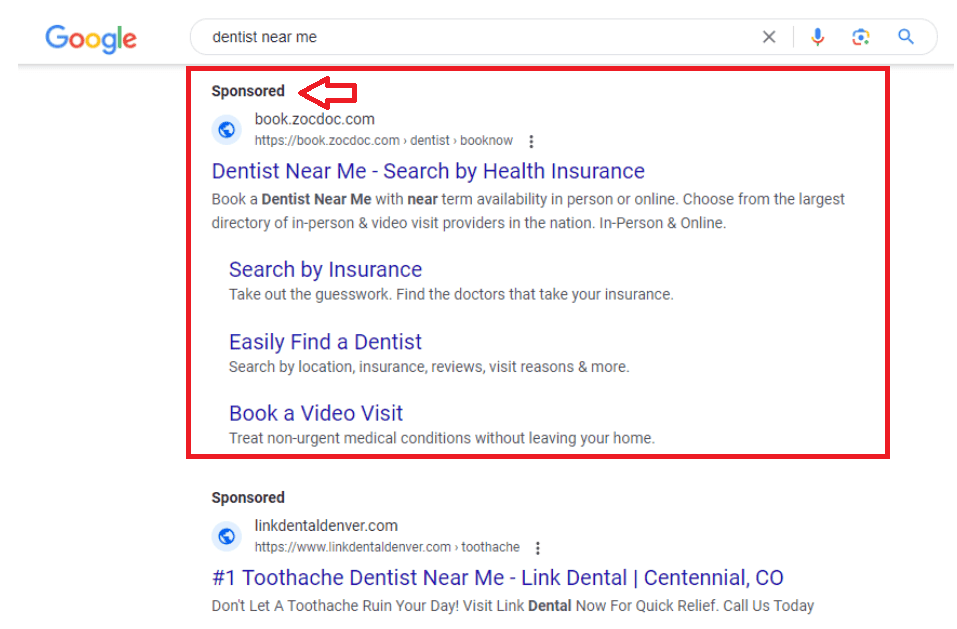Viewport: 957px width, 629px height.
Task: Click the linkdentaldenver.com site name
Action: pos(326,525)
